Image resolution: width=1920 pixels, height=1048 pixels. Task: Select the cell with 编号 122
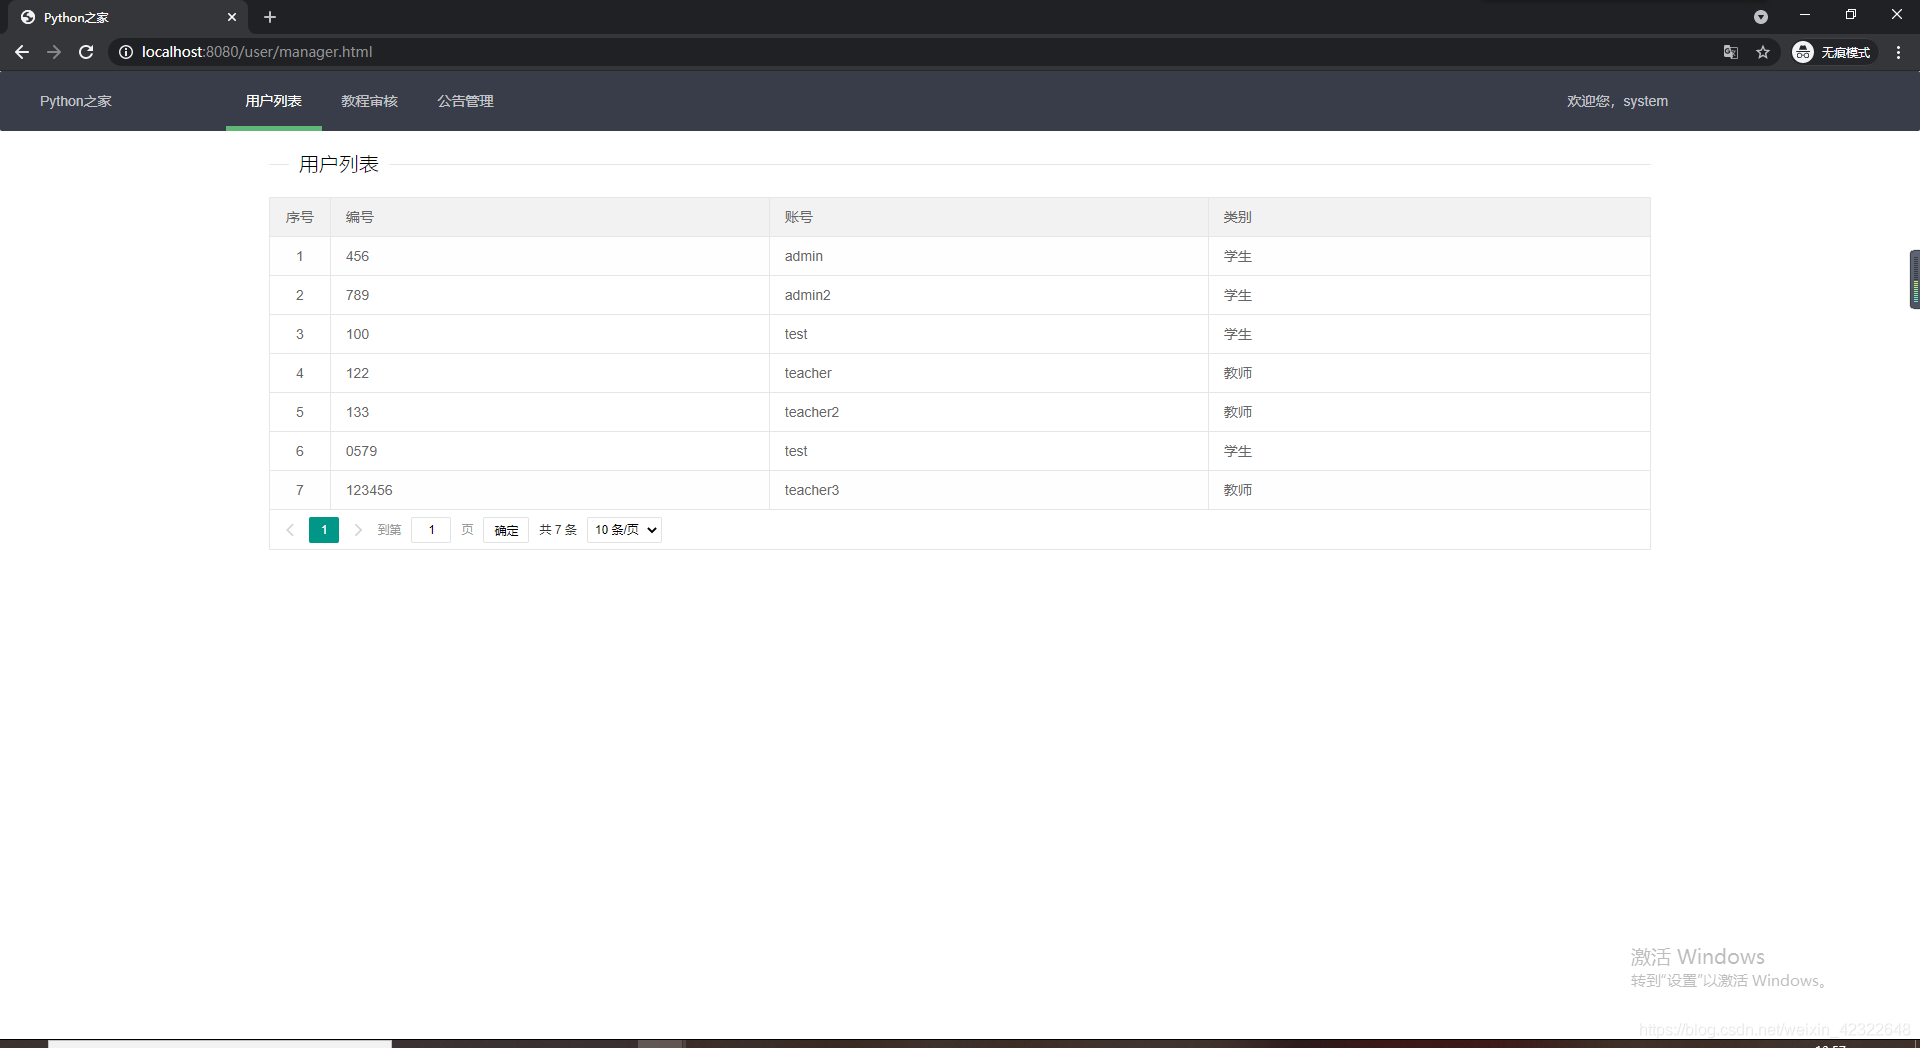click(550, 373)
